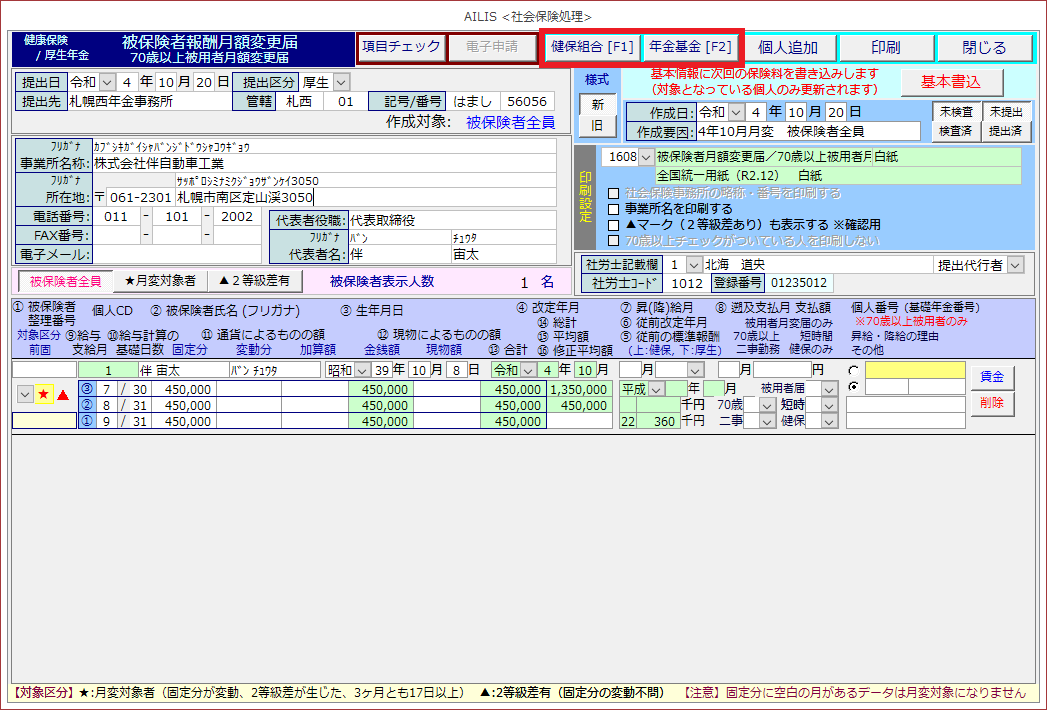Open the 提出区分 厚生 dropdown

341,81
